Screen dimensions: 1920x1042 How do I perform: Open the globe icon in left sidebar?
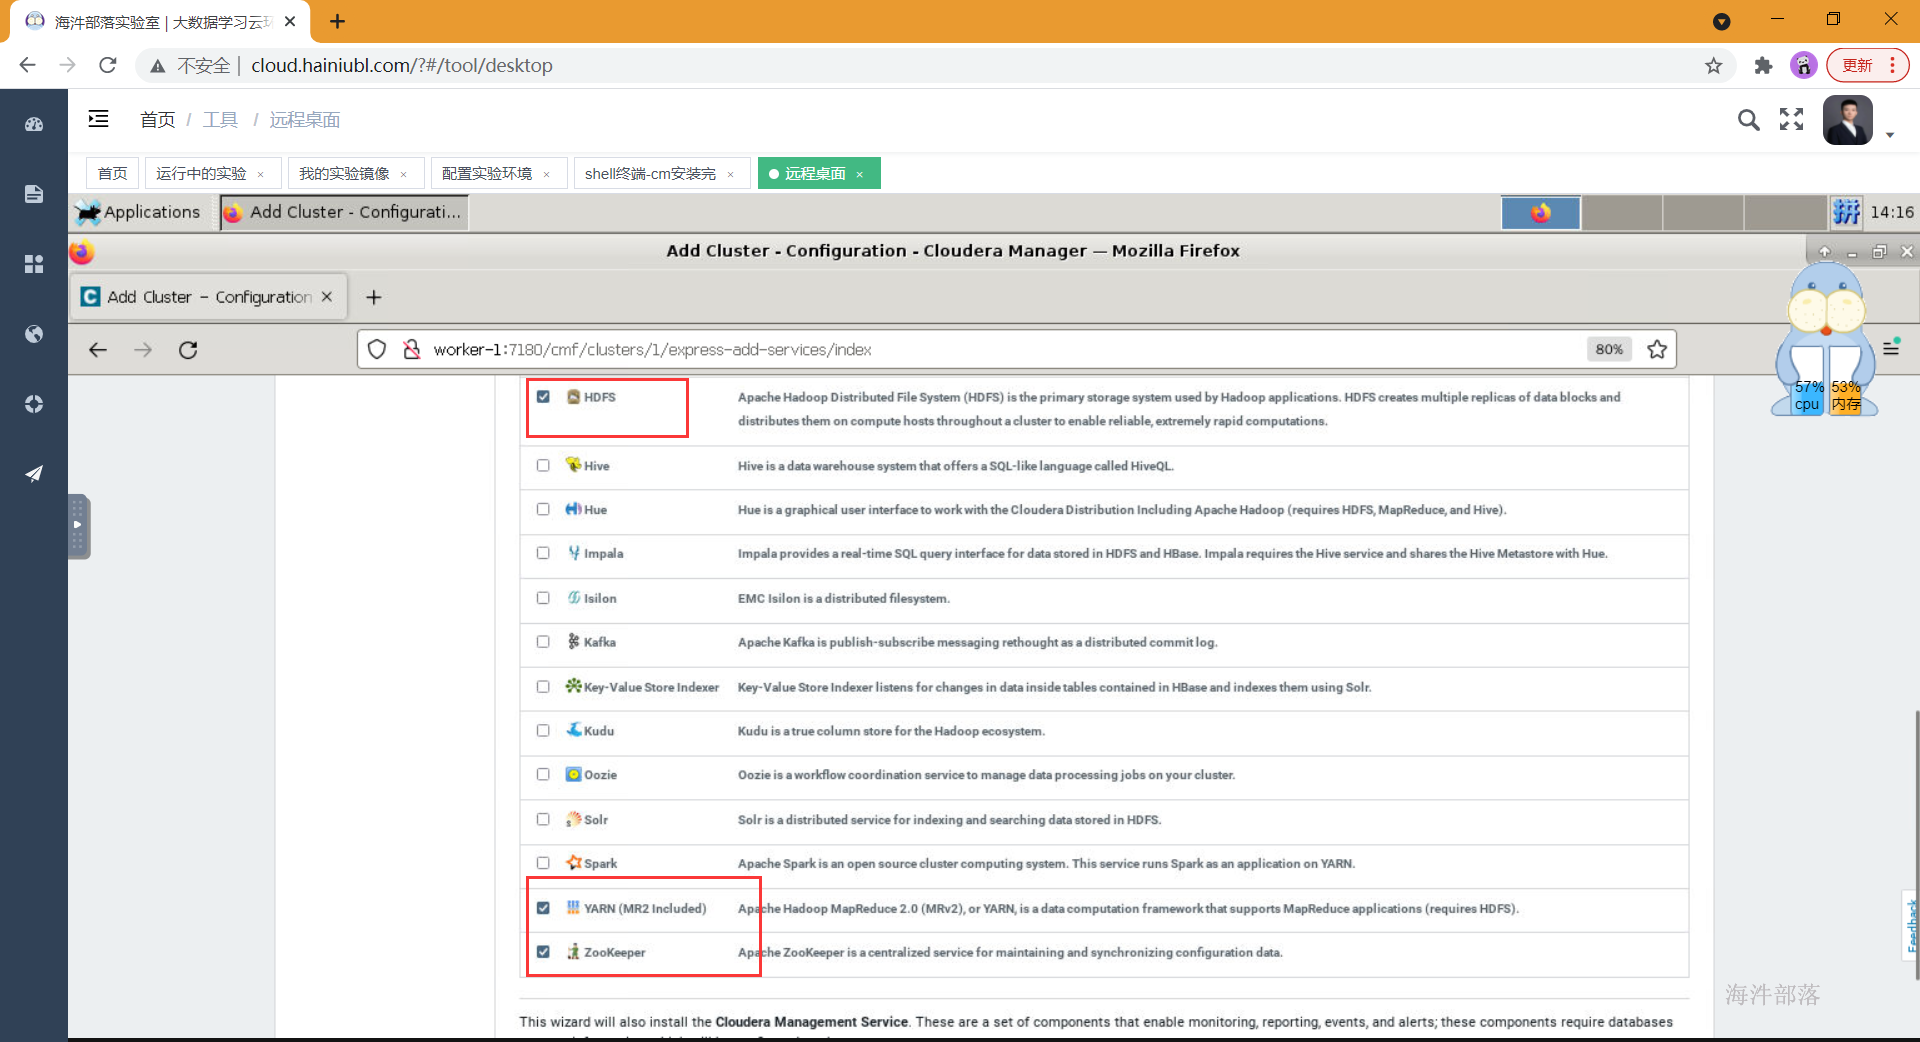point(34,334)
